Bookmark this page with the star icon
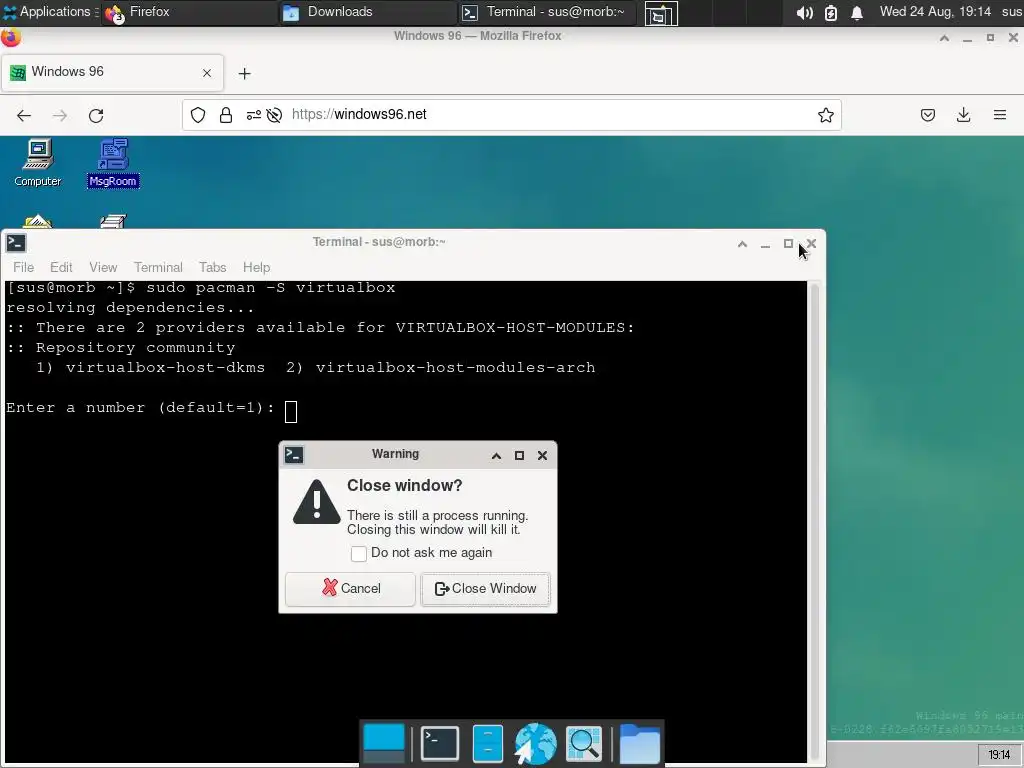Screen dimensions: 1024x768 point(825,115)
